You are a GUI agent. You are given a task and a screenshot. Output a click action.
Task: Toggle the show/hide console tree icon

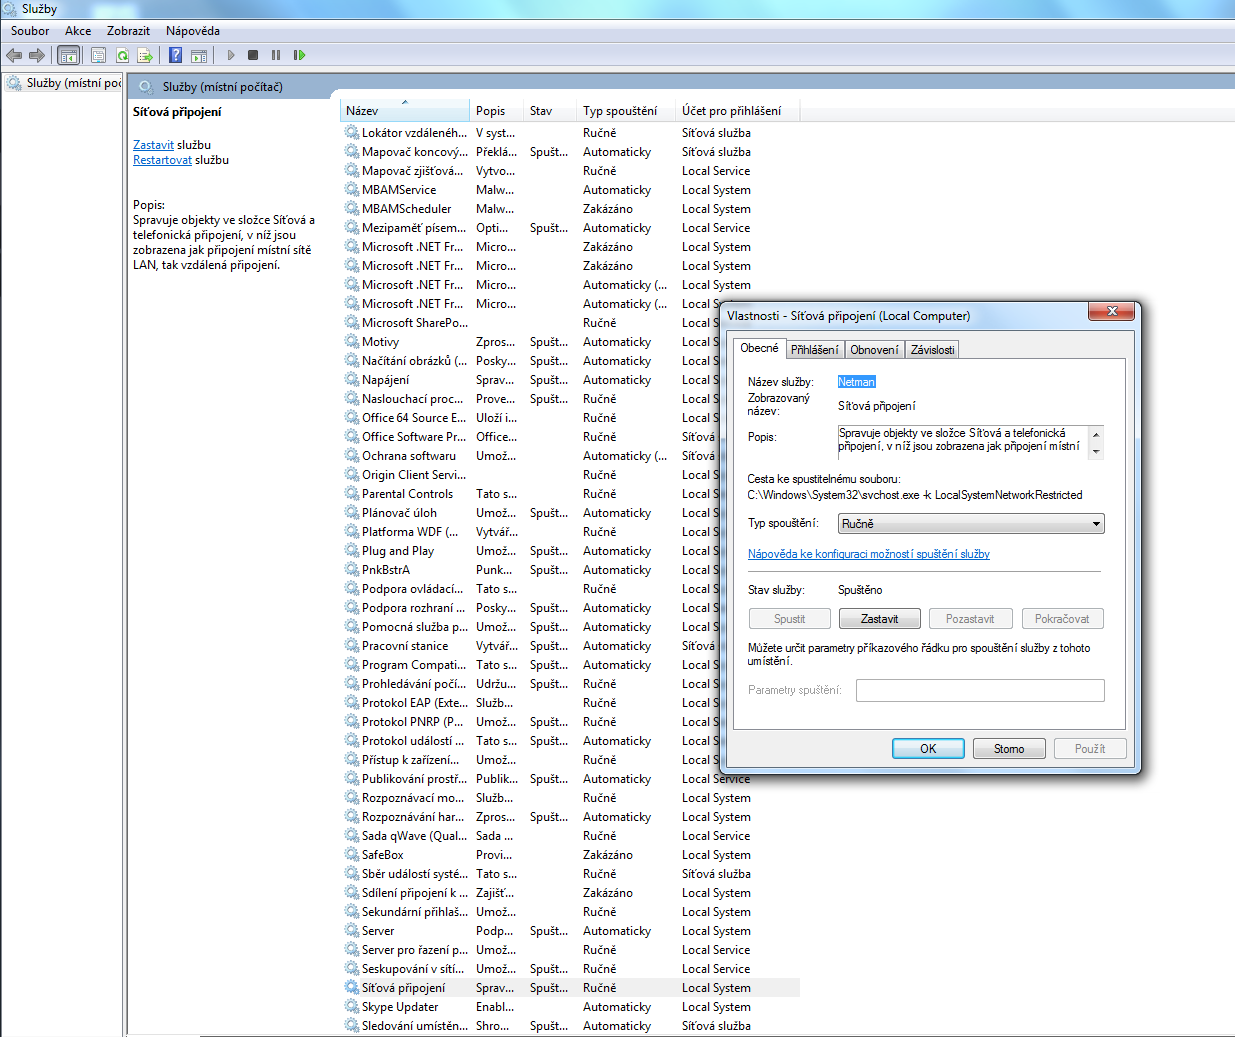(68, 55)
